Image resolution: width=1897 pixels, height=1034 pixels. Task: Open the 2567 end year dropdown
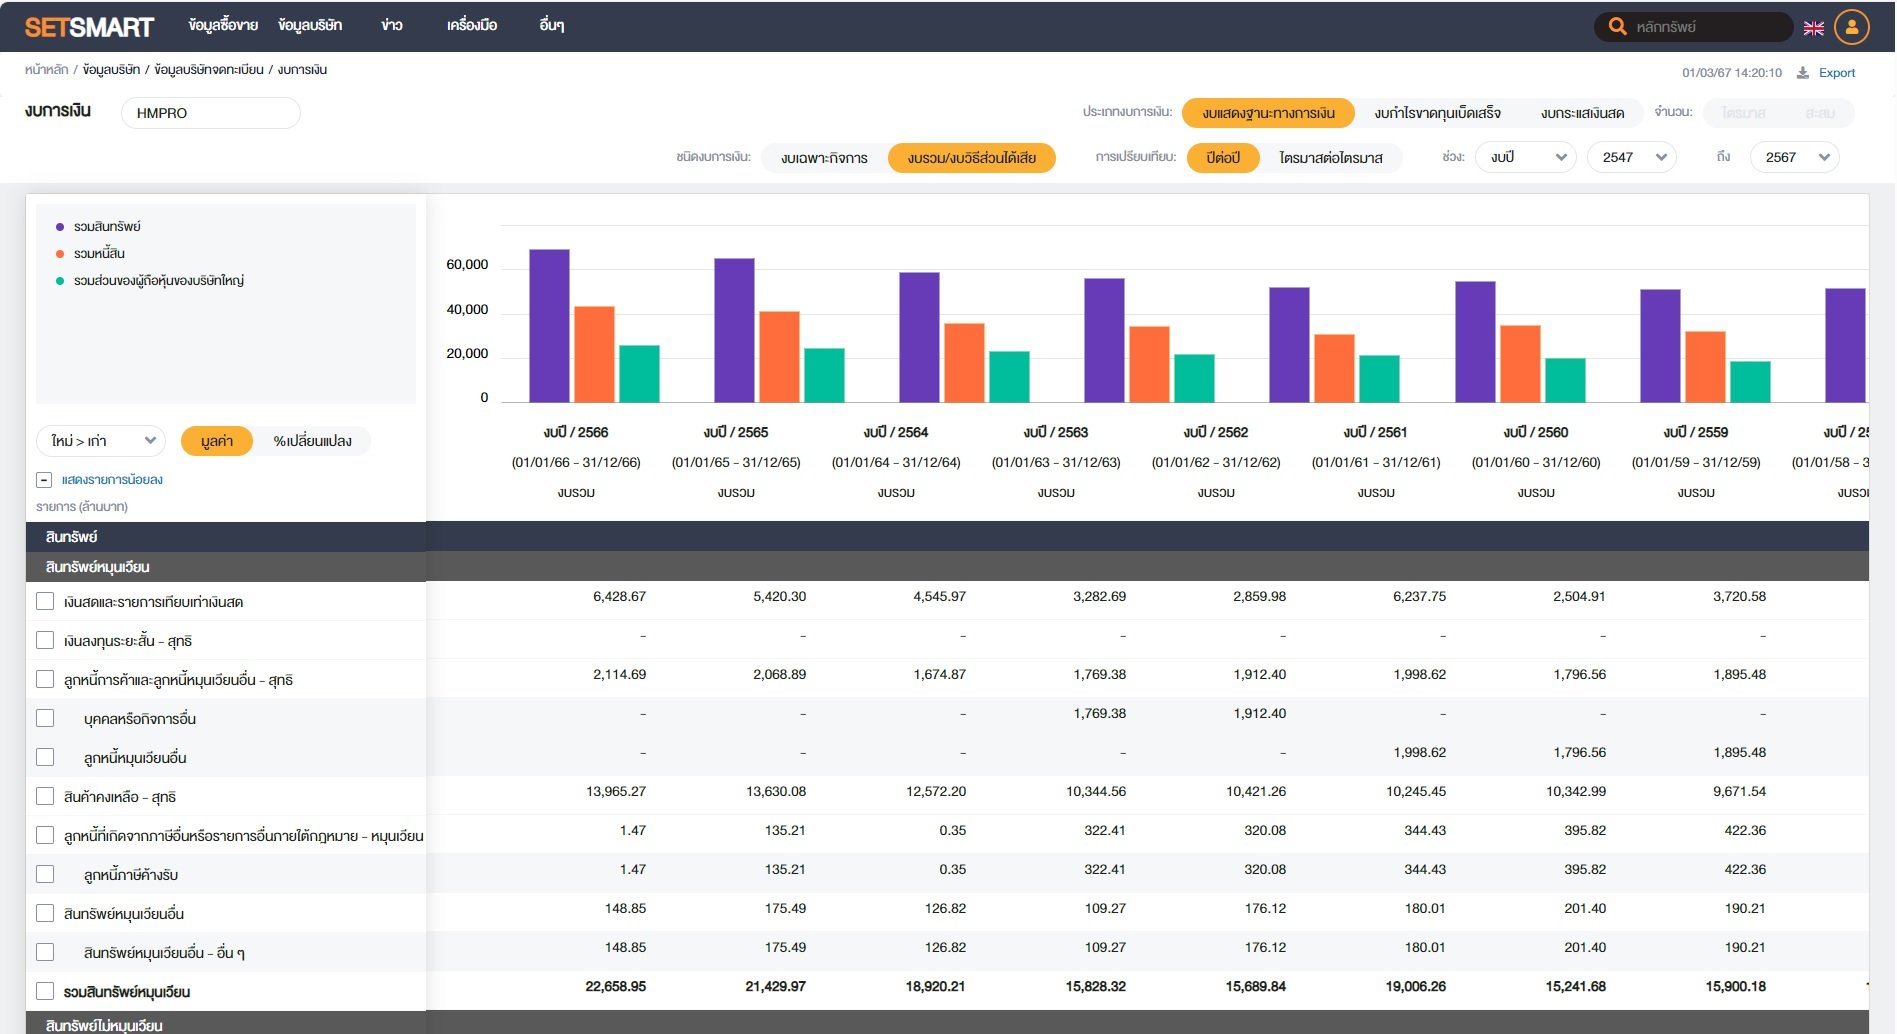[x=1795, y=157]
